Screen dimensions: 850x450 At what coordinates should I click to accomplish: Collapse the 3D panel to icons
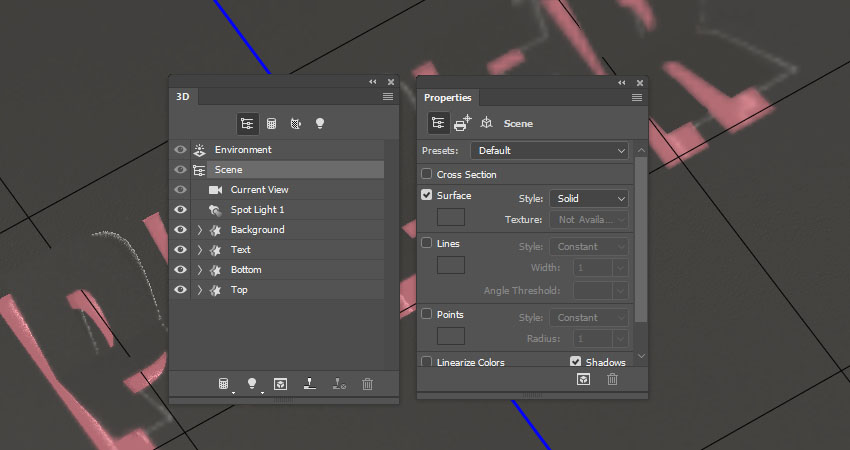point(372,82)
